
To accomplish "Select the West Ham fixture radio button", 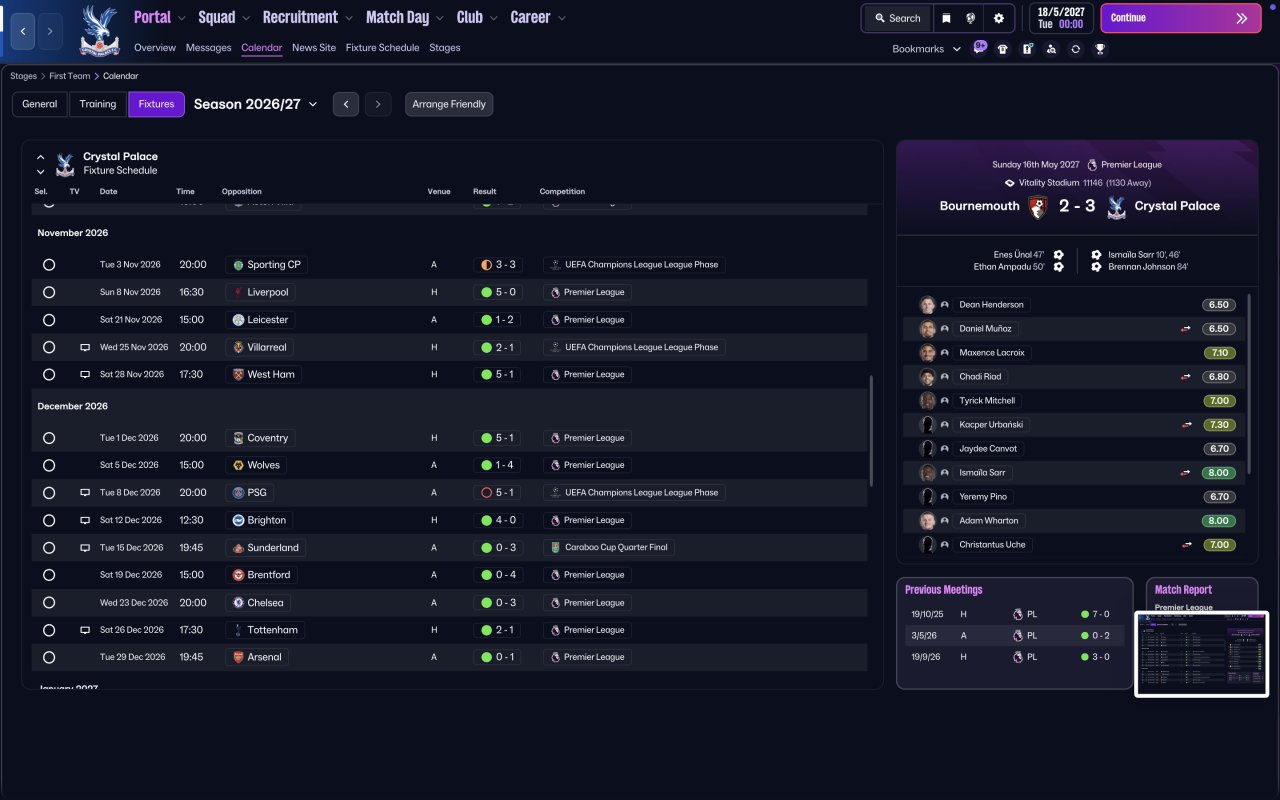I will pyautogui.click(x=49, y=374).
